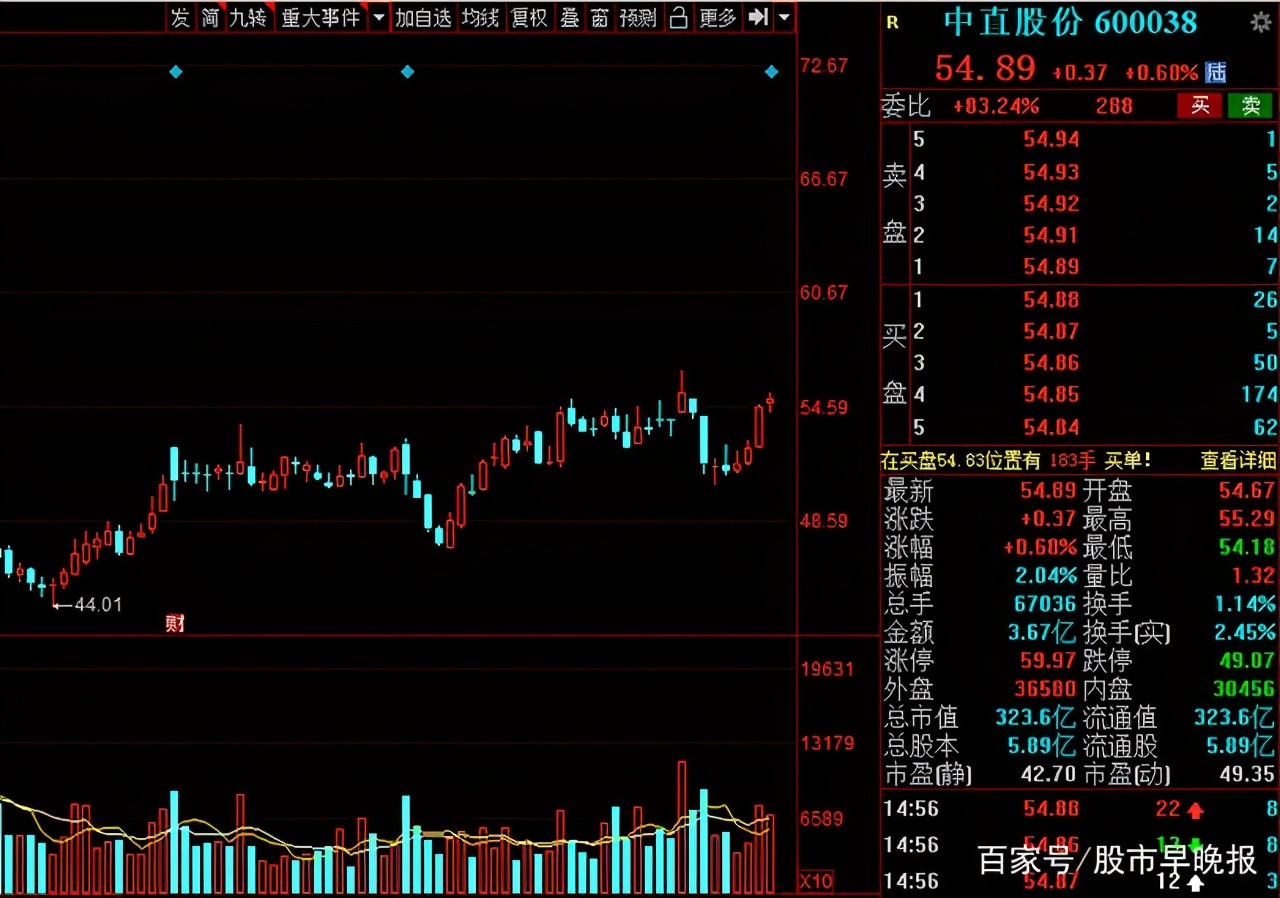Select the 九转 (Nine Turns) indicator icon
1280x898 pixels.
(247, 17)
